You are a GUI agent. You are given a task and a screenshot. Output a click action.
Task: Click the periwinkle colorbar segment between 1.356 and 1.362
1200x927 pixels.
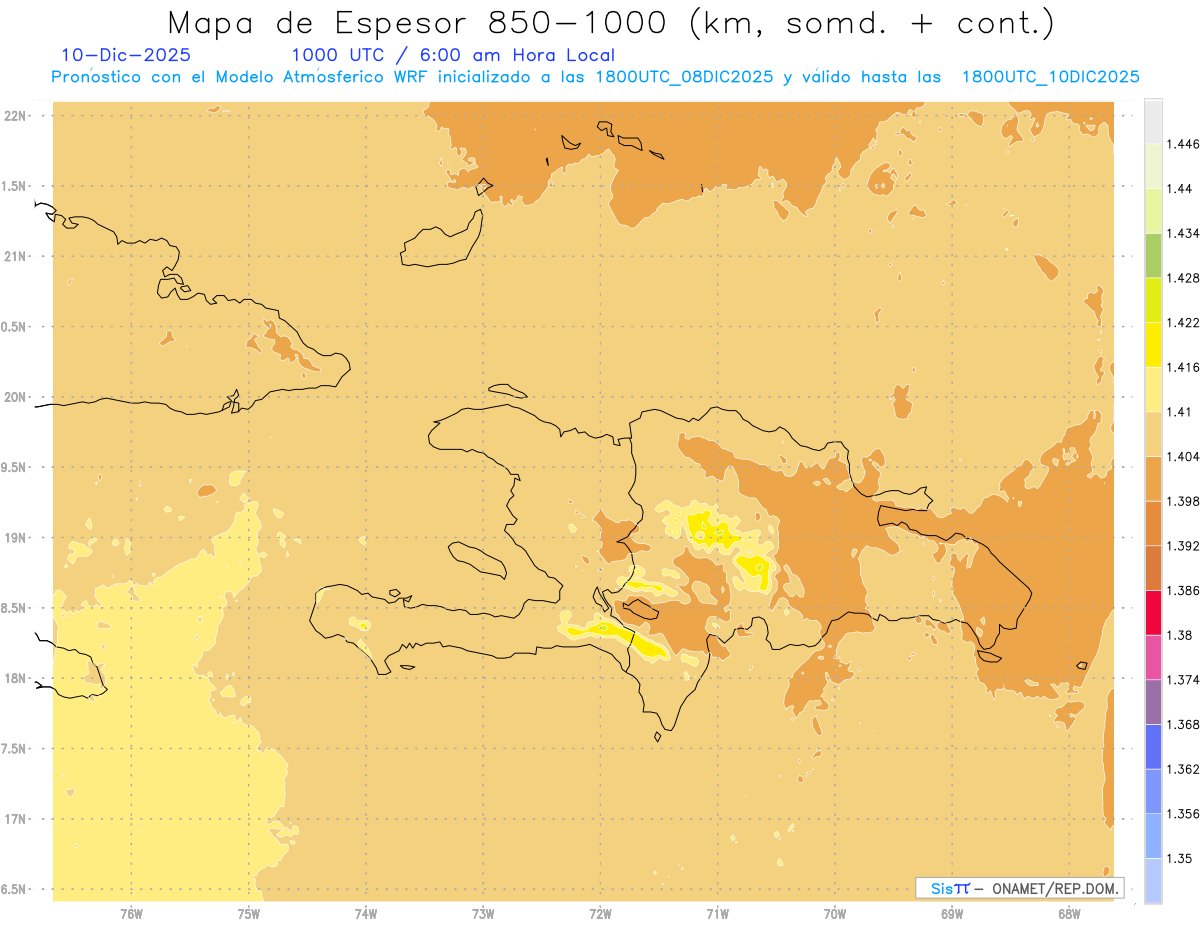coord(1153,791)
